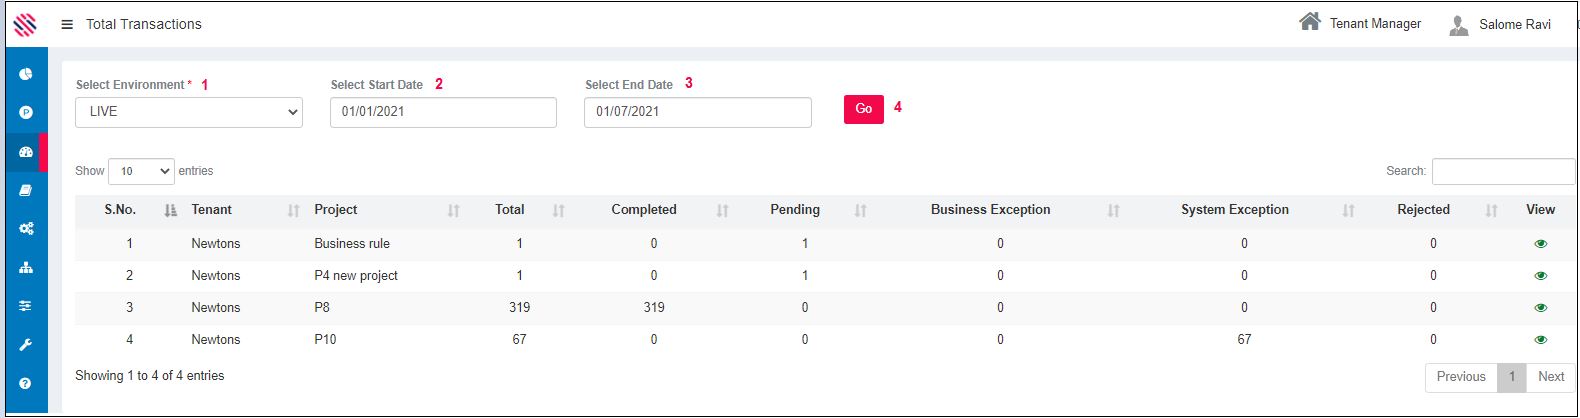This screenshot has width=1580, height=418.
Task: Click the help question mark icon
Action: point(26,383)
